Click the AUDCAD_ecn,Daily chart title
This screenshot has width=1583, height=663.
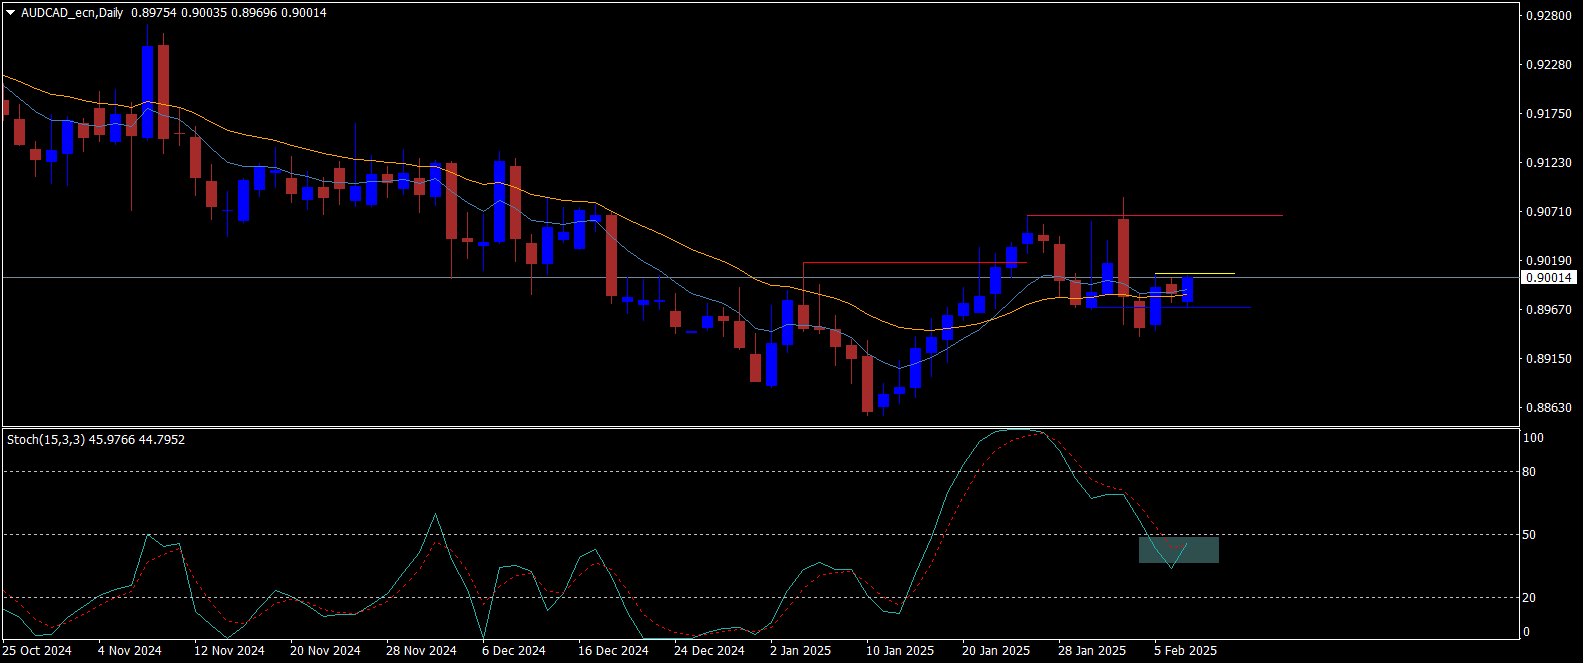(x=72, y=13)
